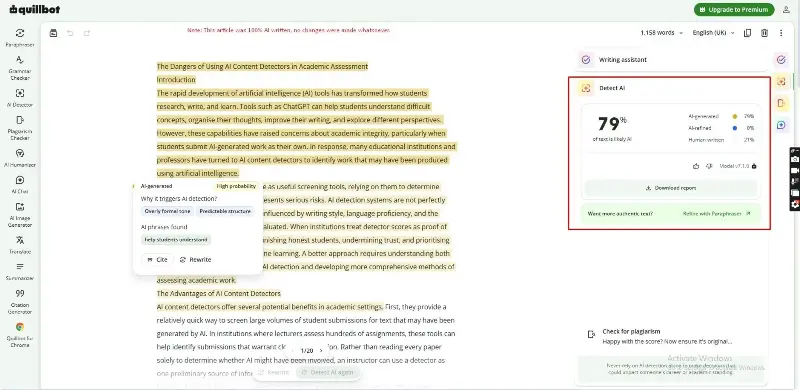Click the Model v7.1.0 lock label
Screen dimensions: 800x390
click(738, 166)
